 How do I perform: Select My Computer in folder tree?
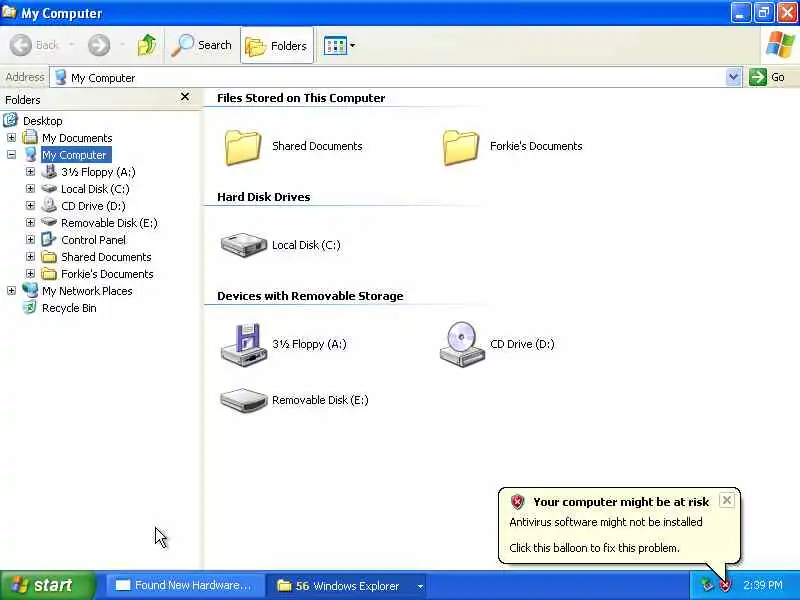click(x=74, y=155)
